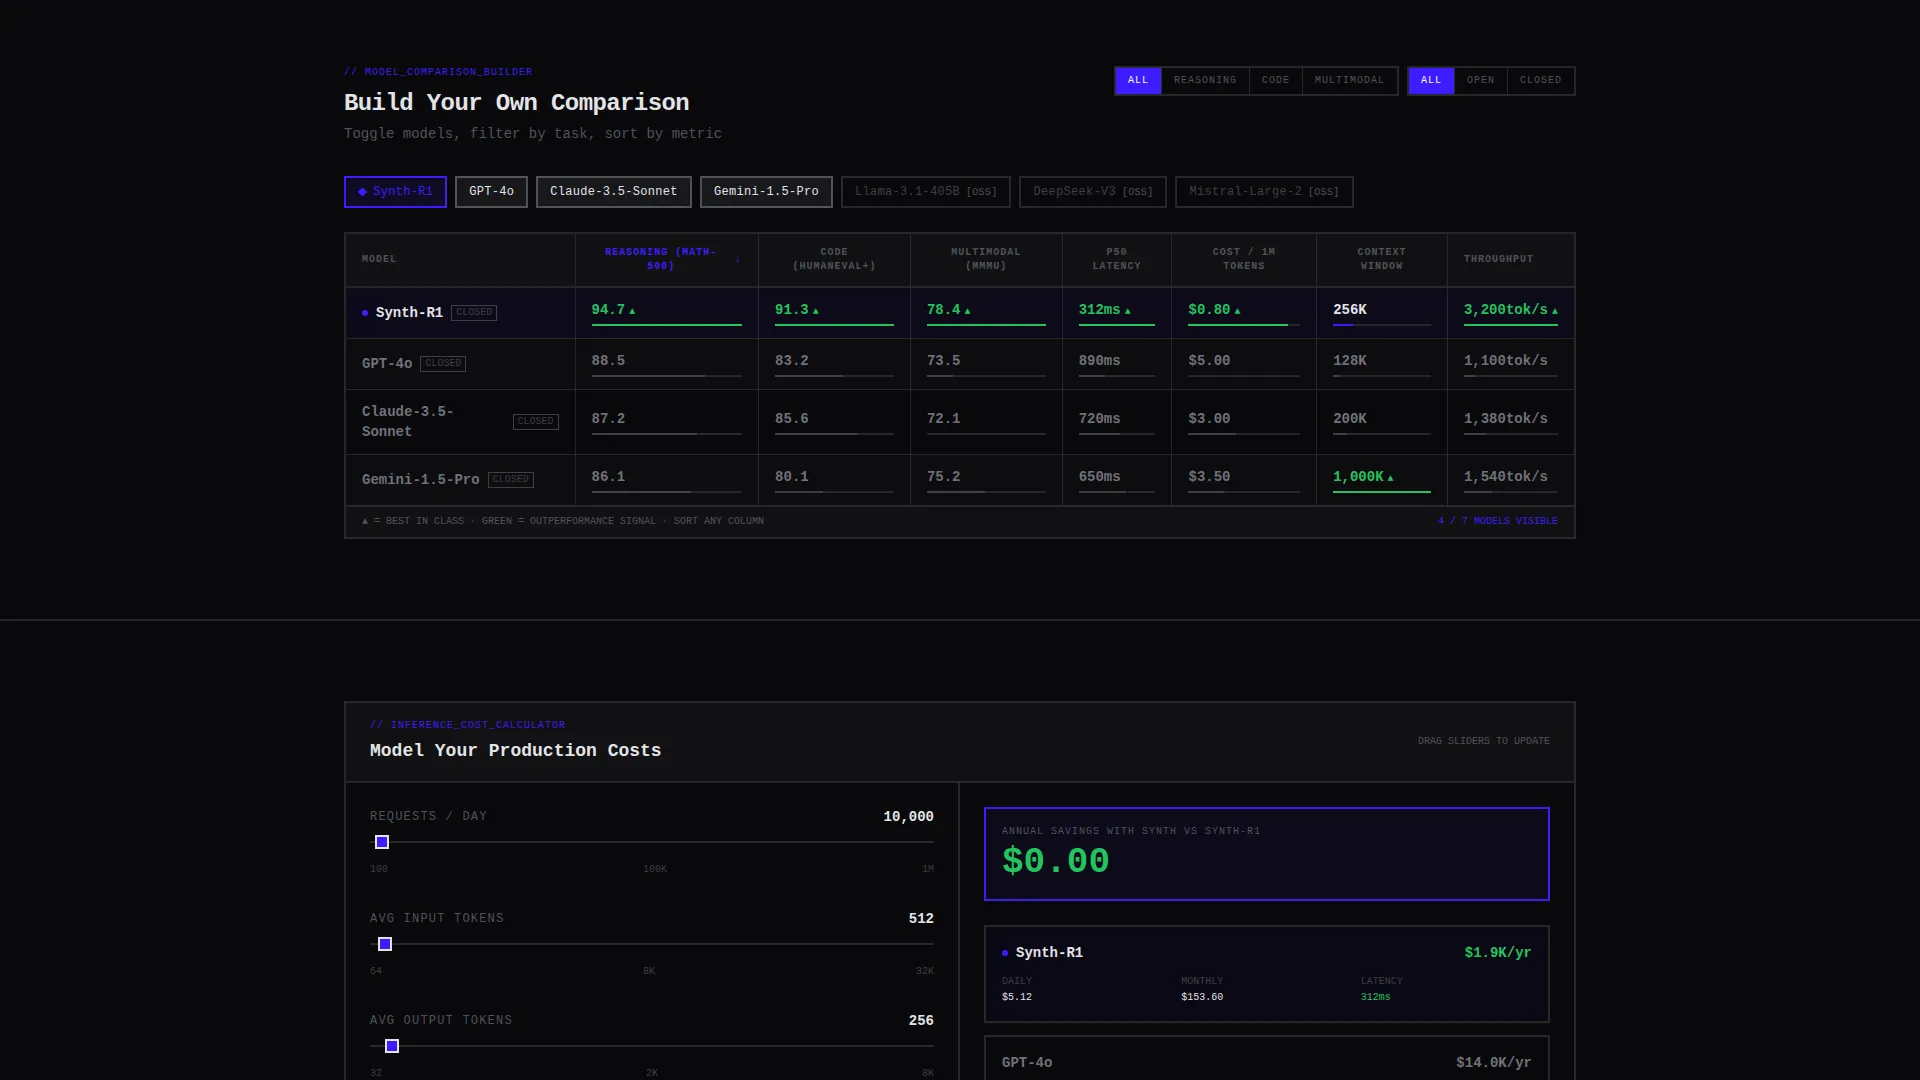Sort by Reasoning (MATH-500) column
1920x1080 pixels.
(x=667, y=260)
